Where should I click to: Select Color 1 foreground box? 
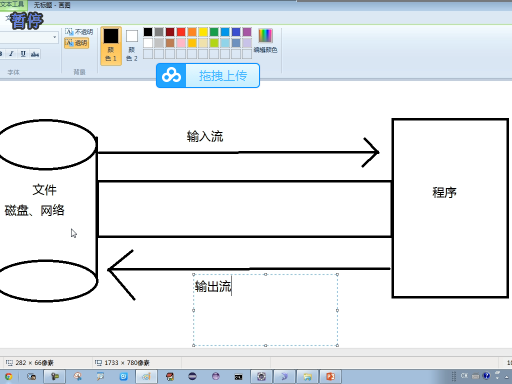(x=111, y=46)
